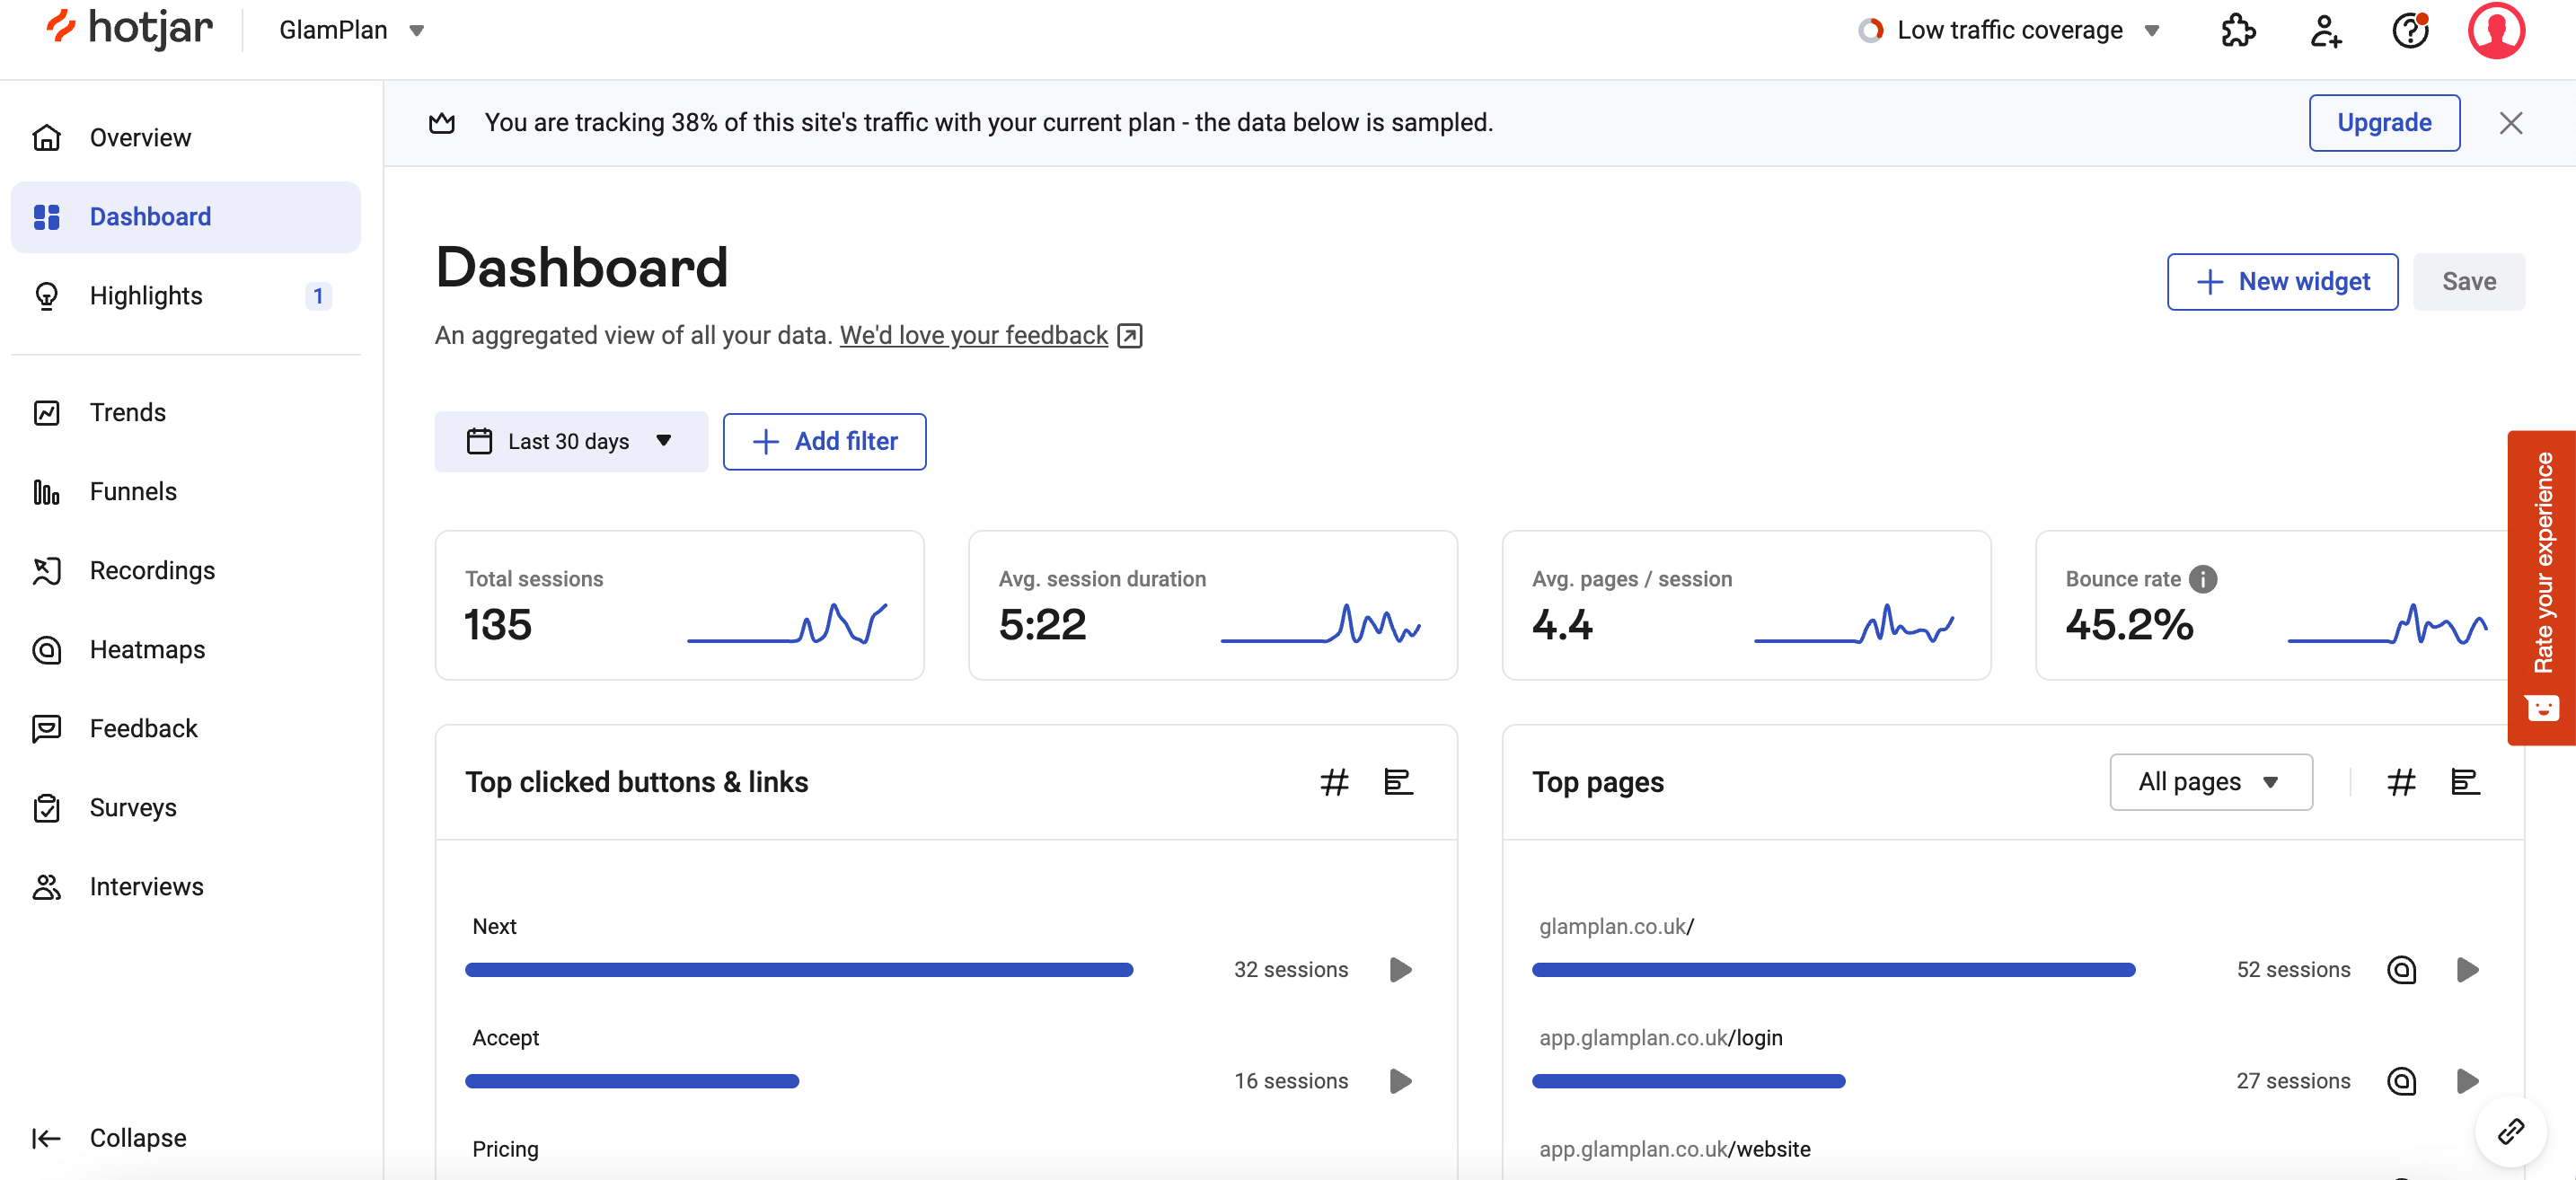This screenshot has width=2576, height=1180.
Task: Click the Bounce rate info icon
Action: 2202,579
